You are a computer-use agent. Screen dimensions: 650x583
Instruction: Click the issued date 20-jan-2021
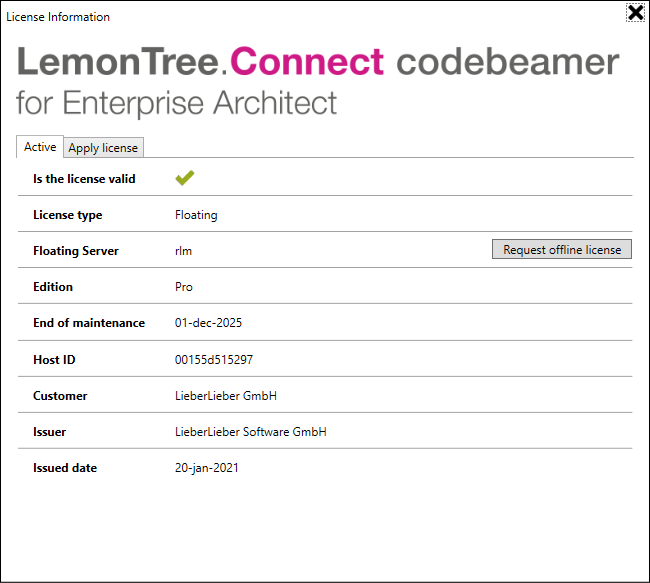coord(207,468)
